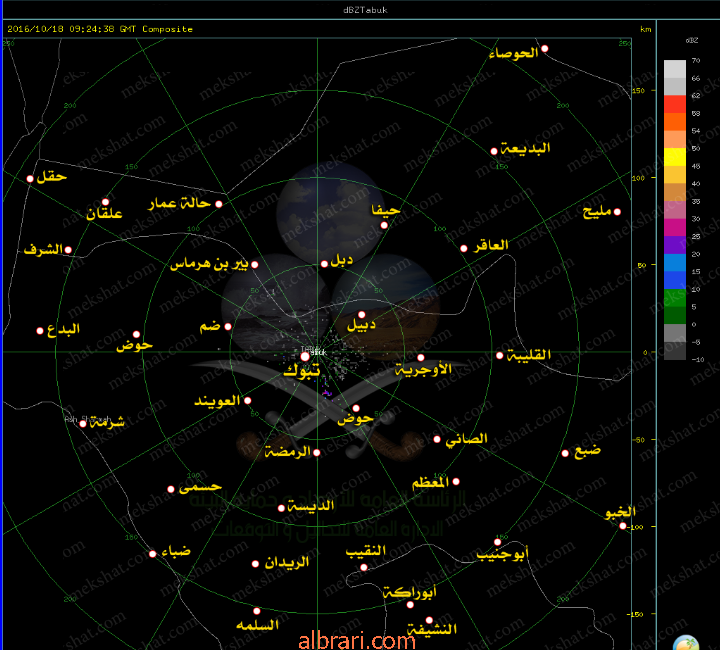This screenshot has height=650, width=720.
Task: Pick the pink 35 dBZ legend swatch
Action: 675,210
